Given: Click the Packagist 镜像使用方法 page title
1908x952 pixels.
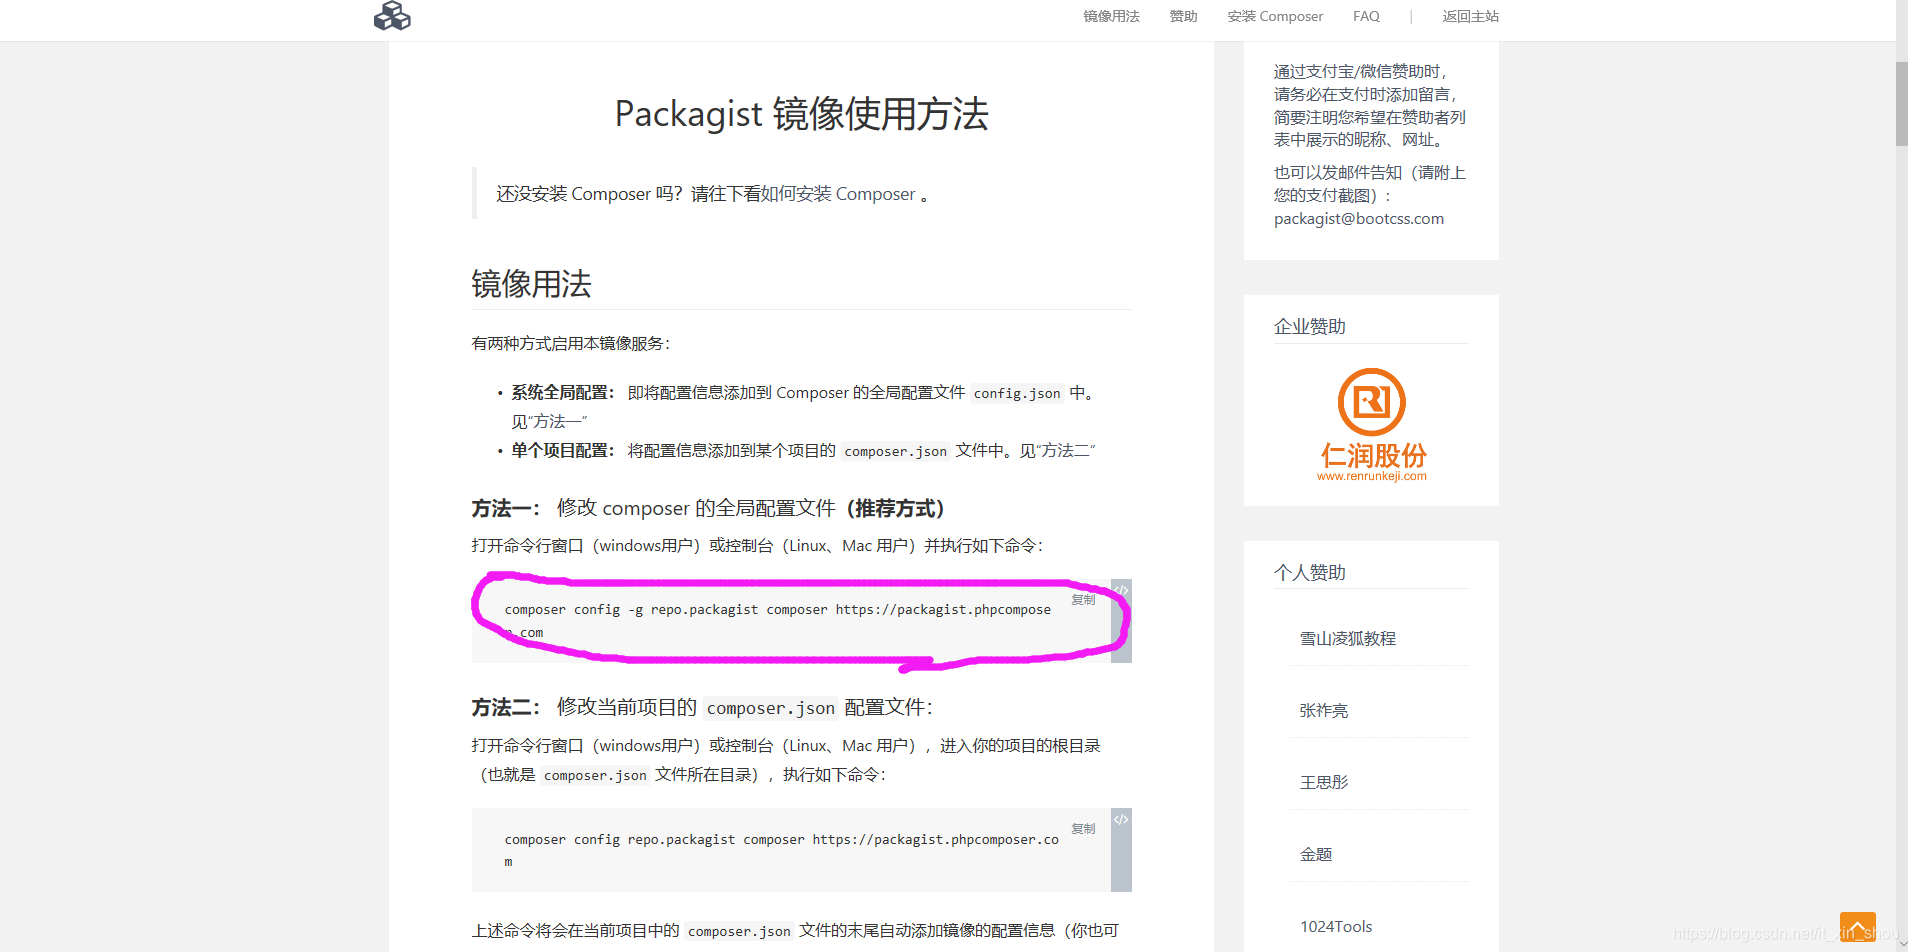Looking at the screenshot, I should 801,114.
